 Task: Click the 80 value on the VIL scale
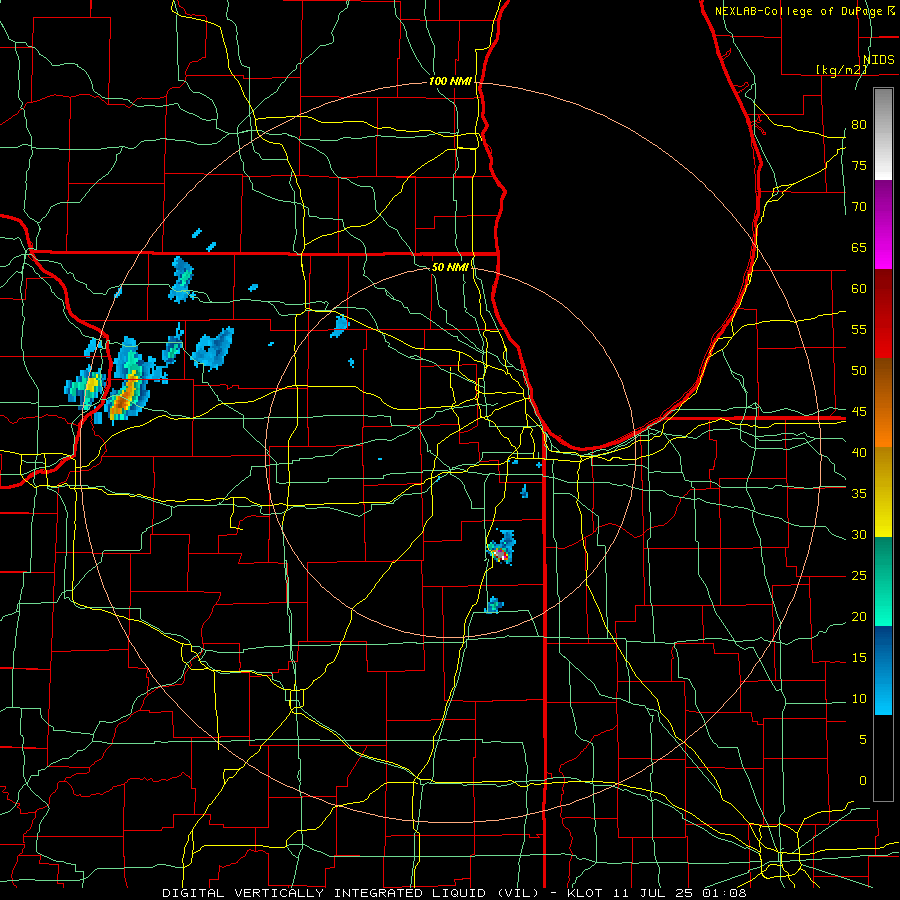pyautogui.click(x=859, y=125)
